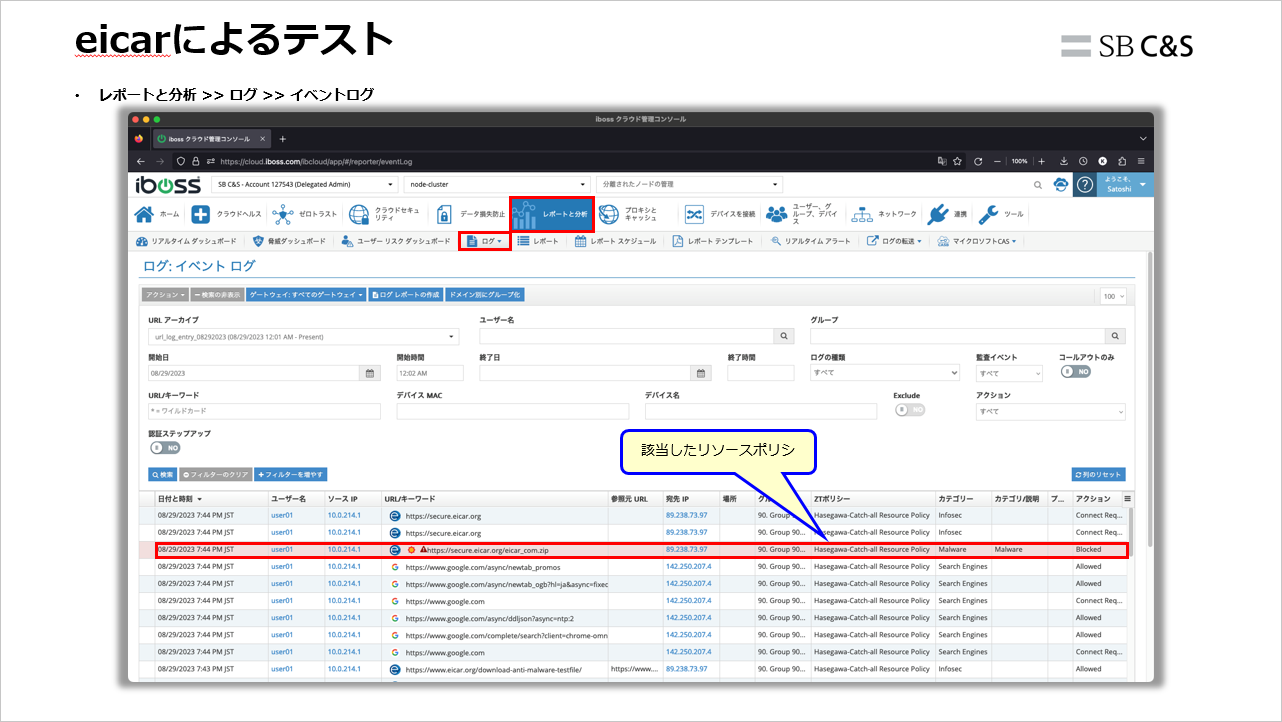Click フィルターを増やす button
Viewport: 1282px width, 722px height.
click(x=290, y=474)
